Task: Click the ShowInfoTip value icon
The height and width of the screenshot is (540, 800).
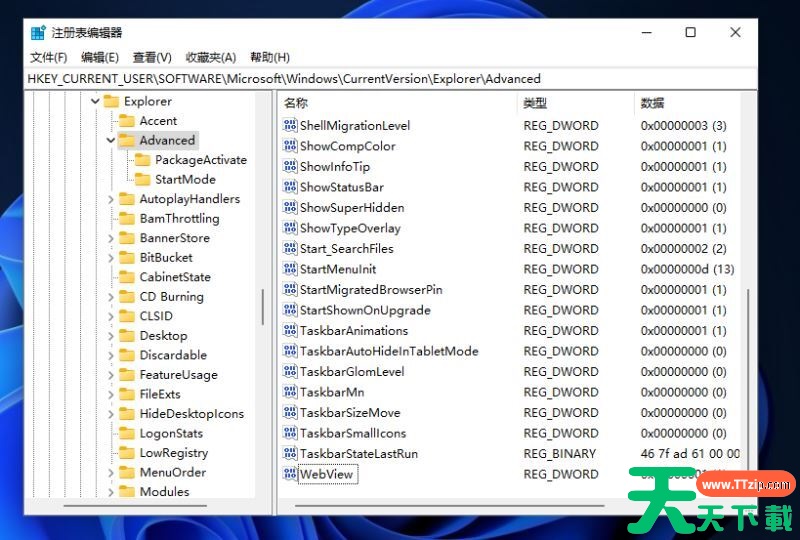Action: click(x=290, y=166)
